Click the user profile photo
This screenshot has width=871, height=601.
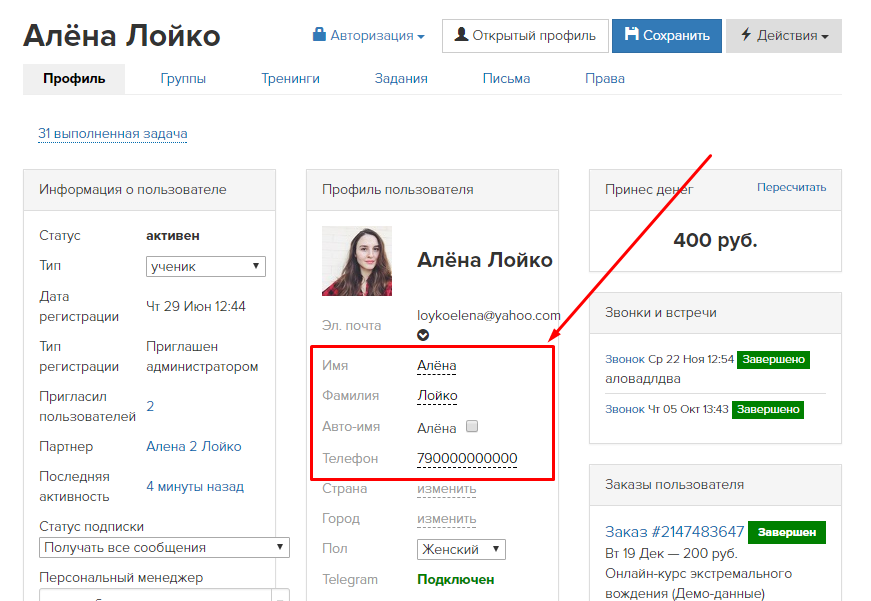(357, 261)
